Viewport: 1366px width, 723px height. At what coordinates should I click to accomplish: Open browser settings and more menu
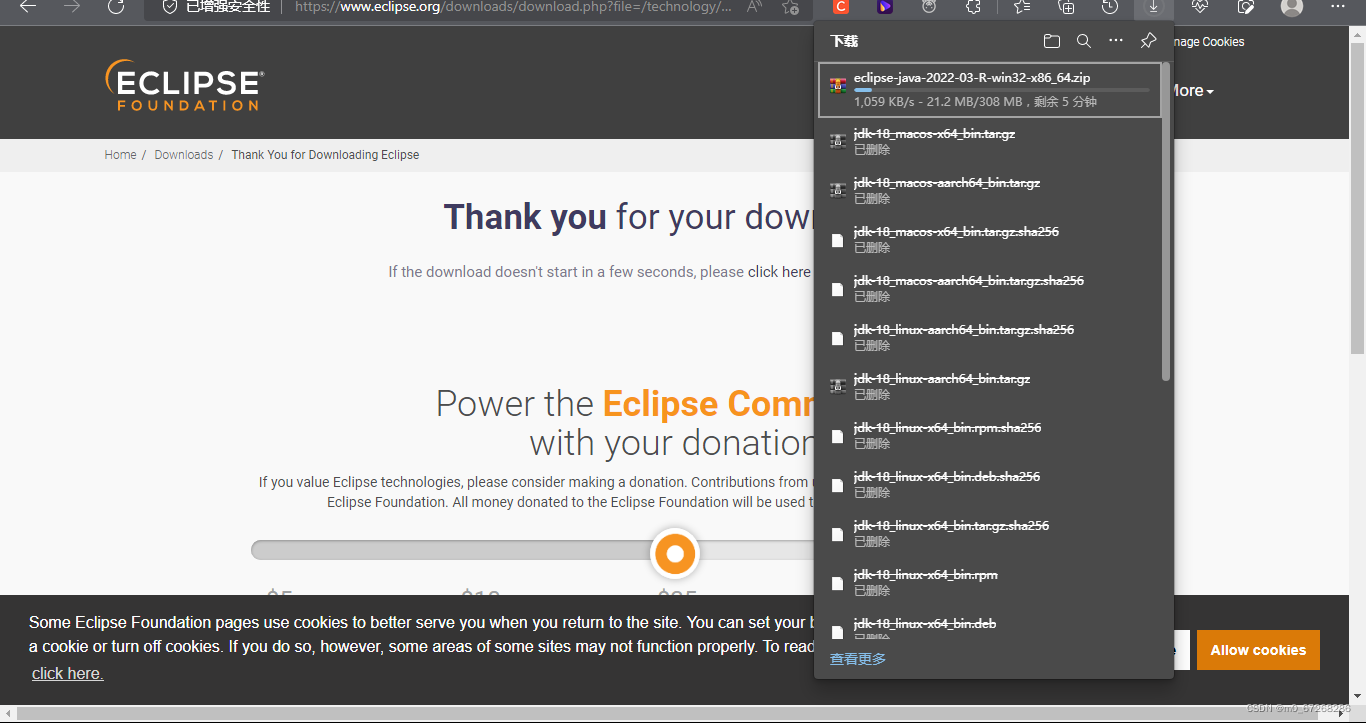pos(1339,6)
